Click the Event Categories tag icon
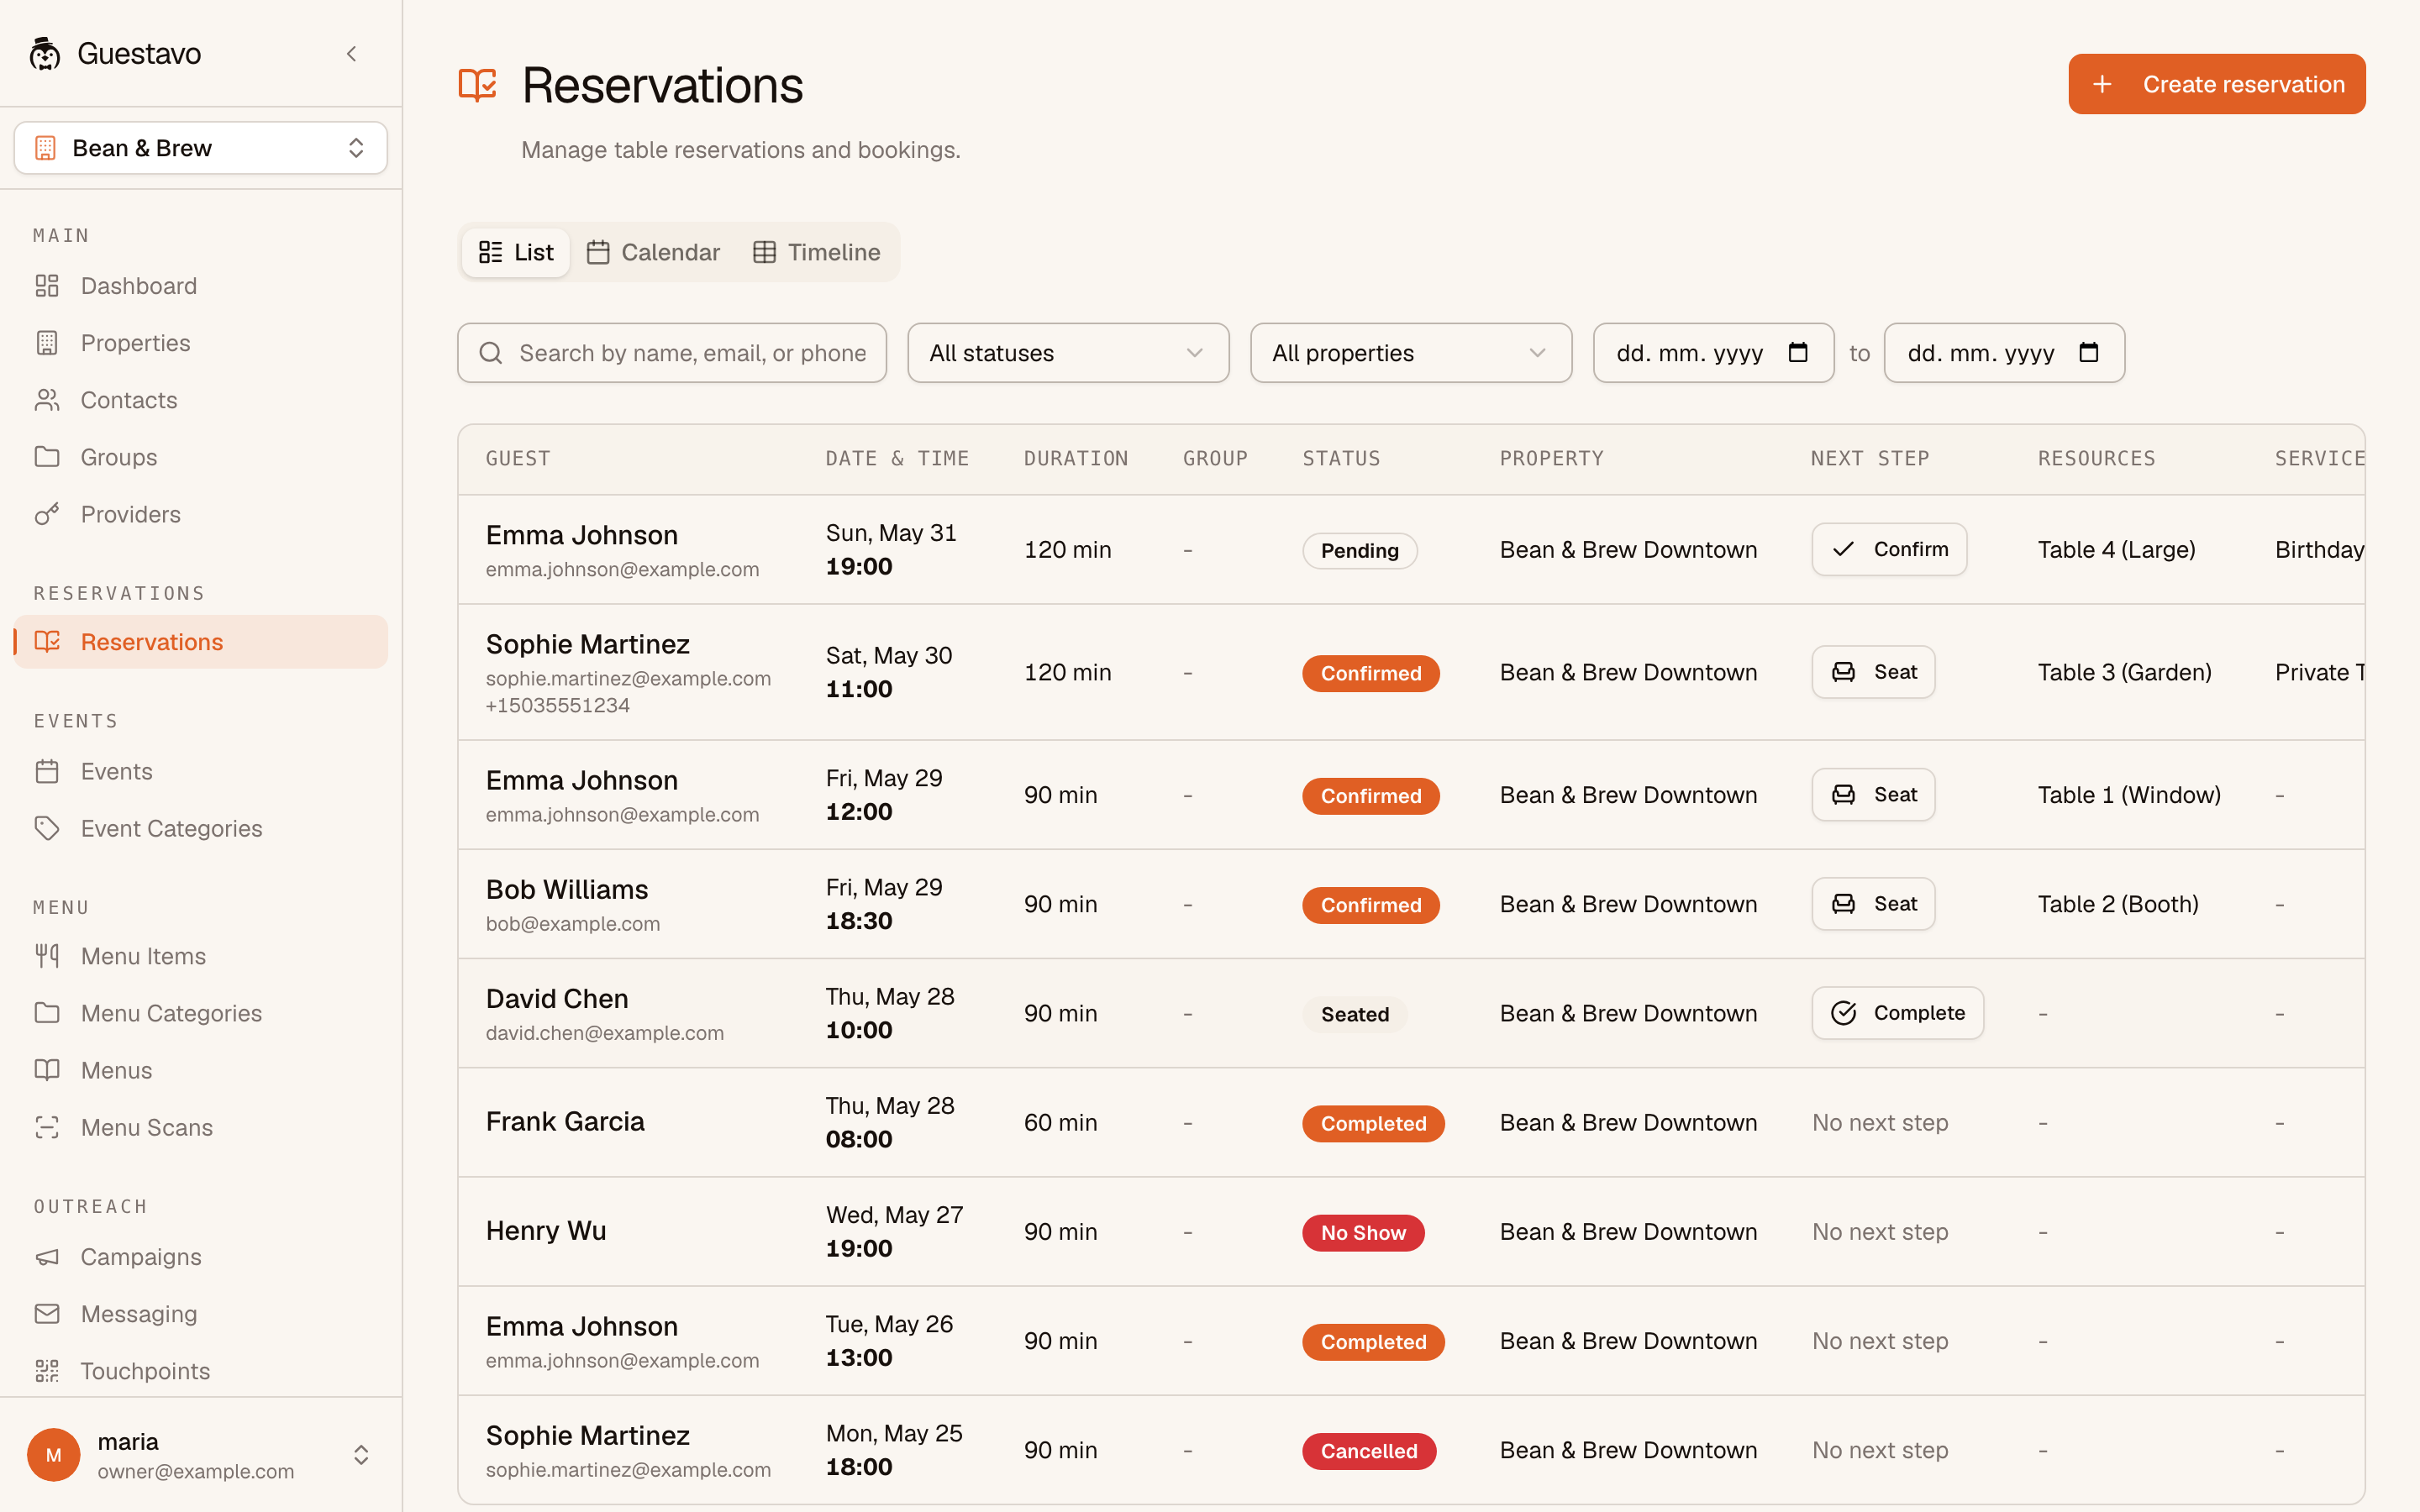The width and height of the screenshot is (2420, 1512). pyautogui.click(x=47, y=828)
